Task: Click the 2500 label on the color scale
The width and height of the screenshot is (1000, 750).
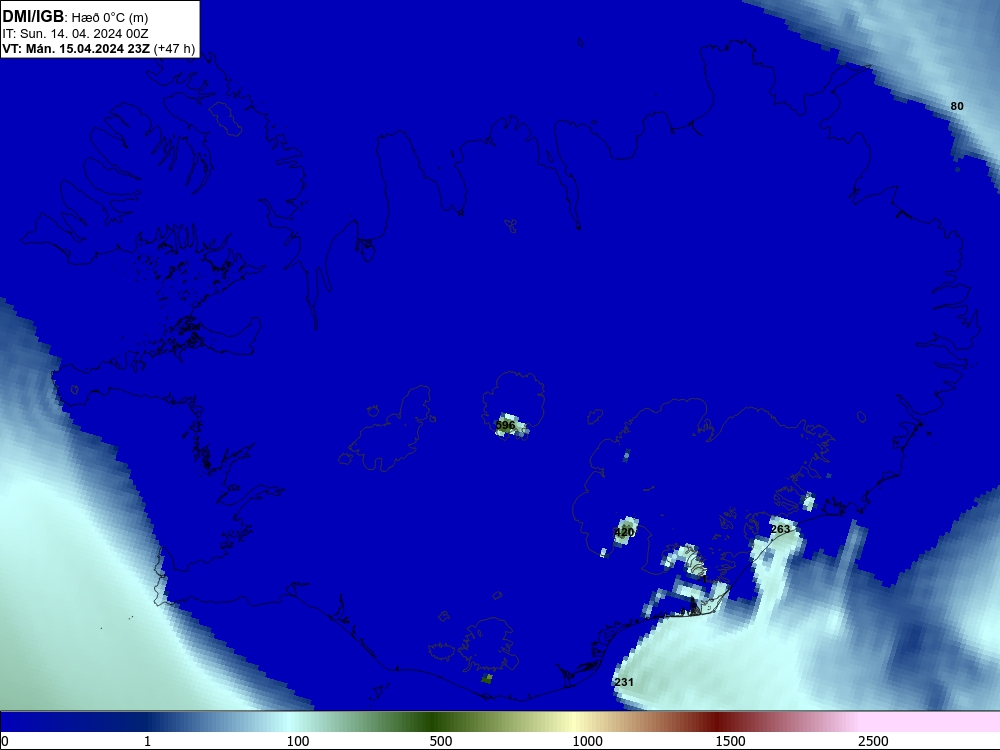Action: pyautogui.click(x=873, y=741)
